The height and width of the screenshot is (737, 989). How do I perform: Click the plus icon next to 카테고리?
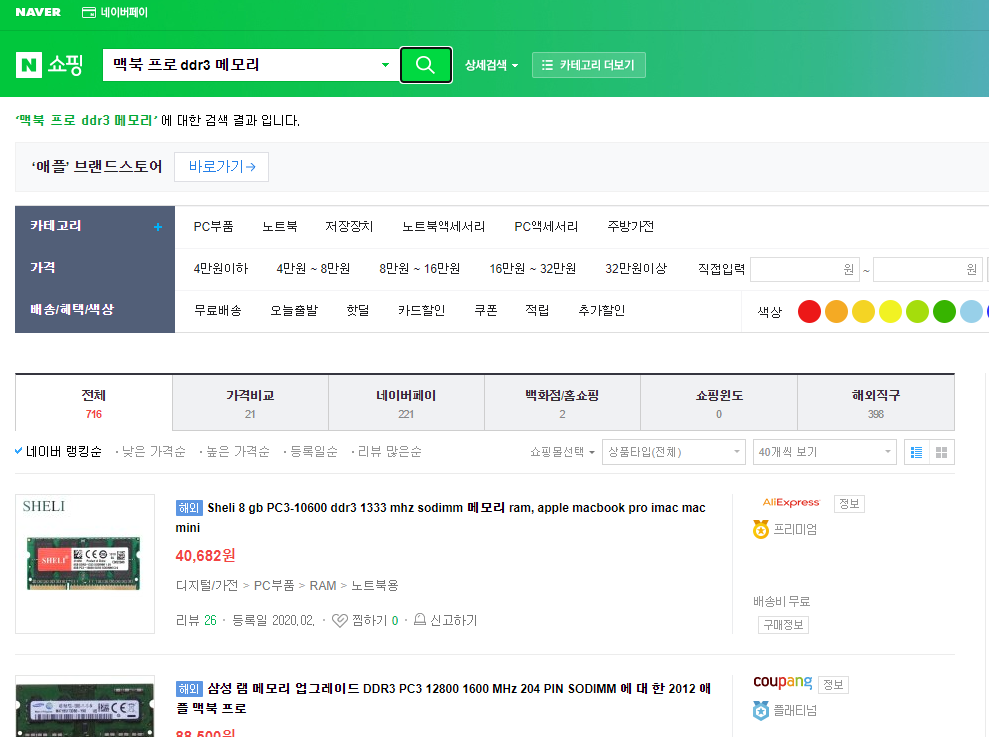click(x=158, y=227)
